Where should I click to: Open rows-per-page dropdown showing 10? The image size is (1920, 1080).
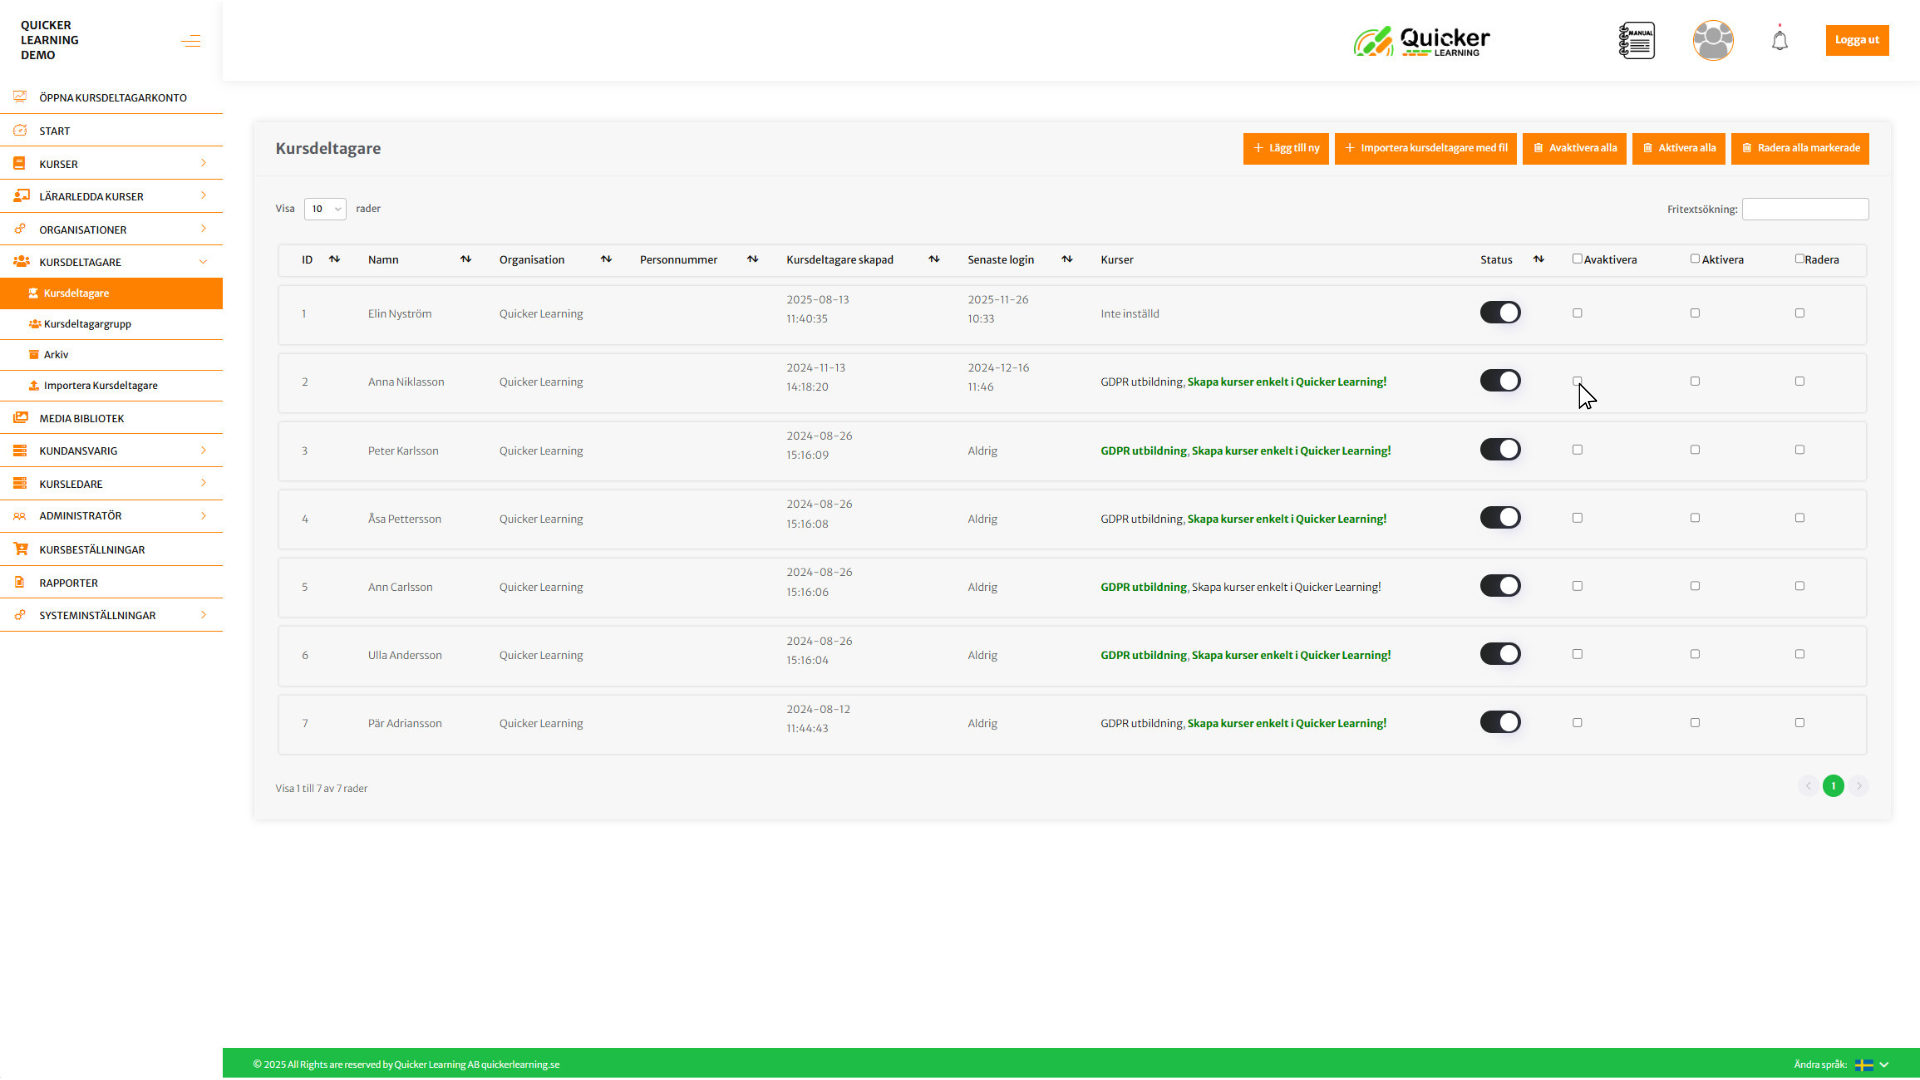point(325,209)
